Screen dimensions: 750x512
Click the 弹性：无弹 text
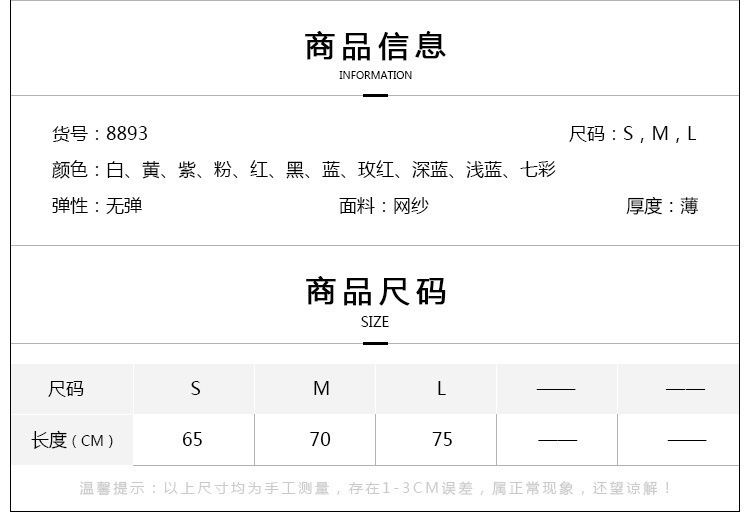point(97,206)
